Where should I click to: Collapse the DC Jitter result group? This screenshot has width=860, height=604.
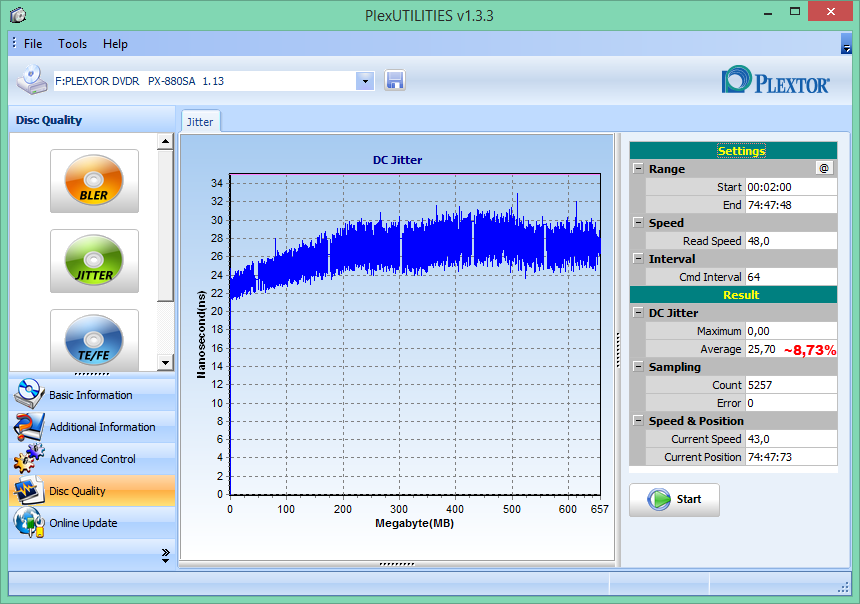click(x=638, y=312)
